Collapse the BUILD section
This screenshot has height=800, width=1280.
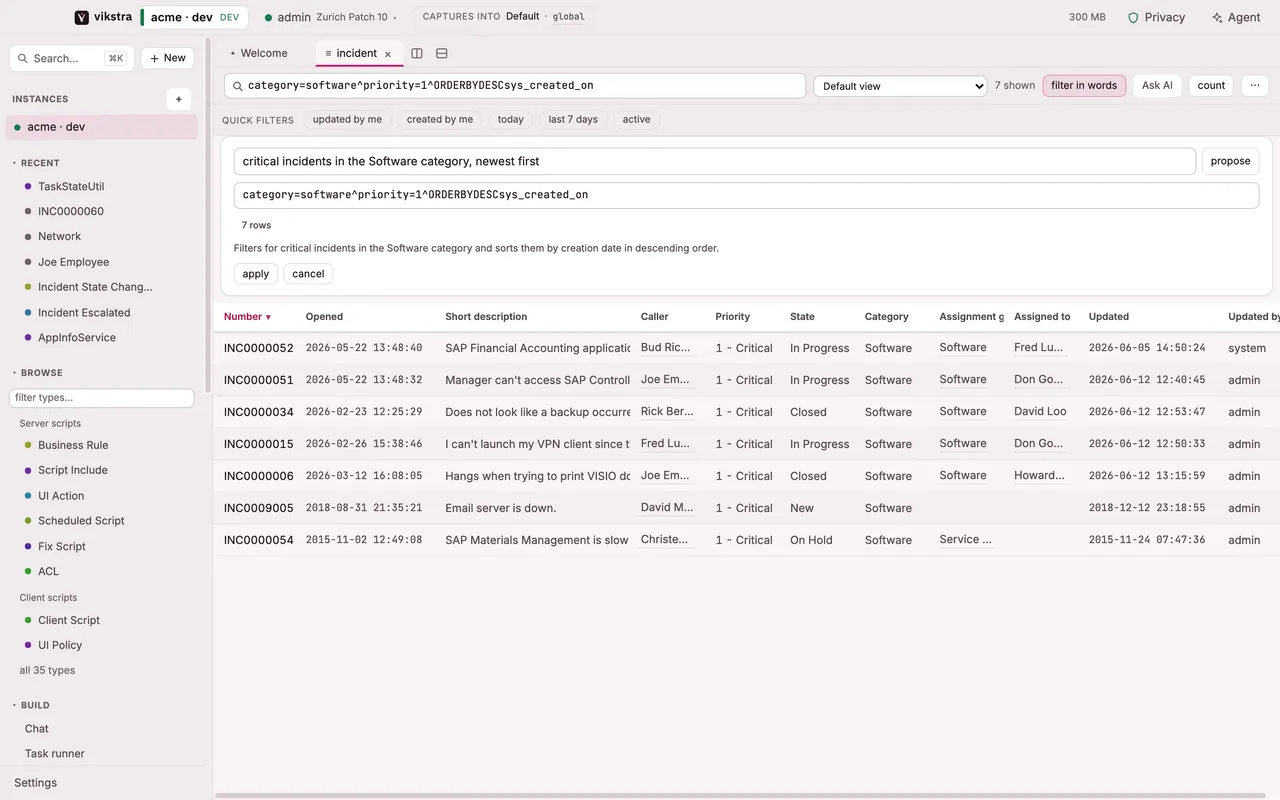point(31,705)
